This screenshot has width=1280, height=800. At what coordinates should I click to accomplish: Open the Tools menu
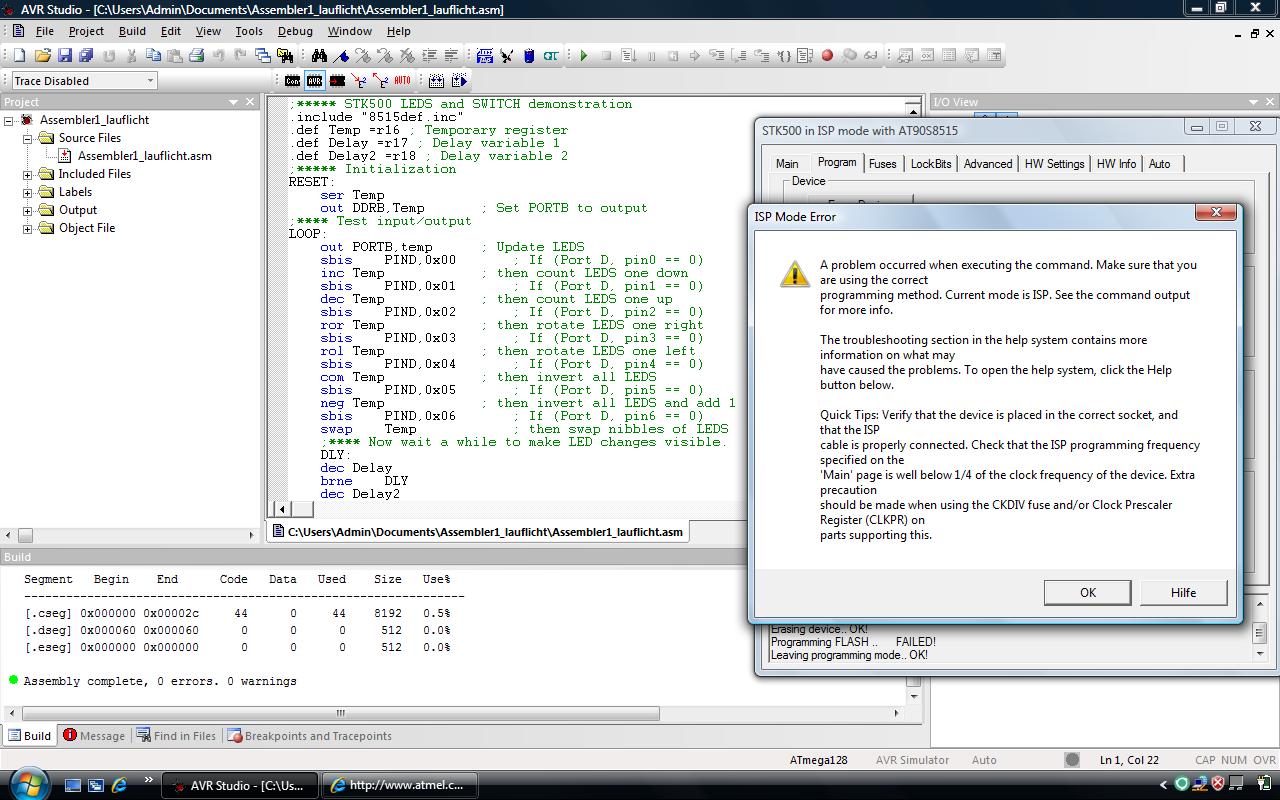pyautogui.click(x=249, y=31)
